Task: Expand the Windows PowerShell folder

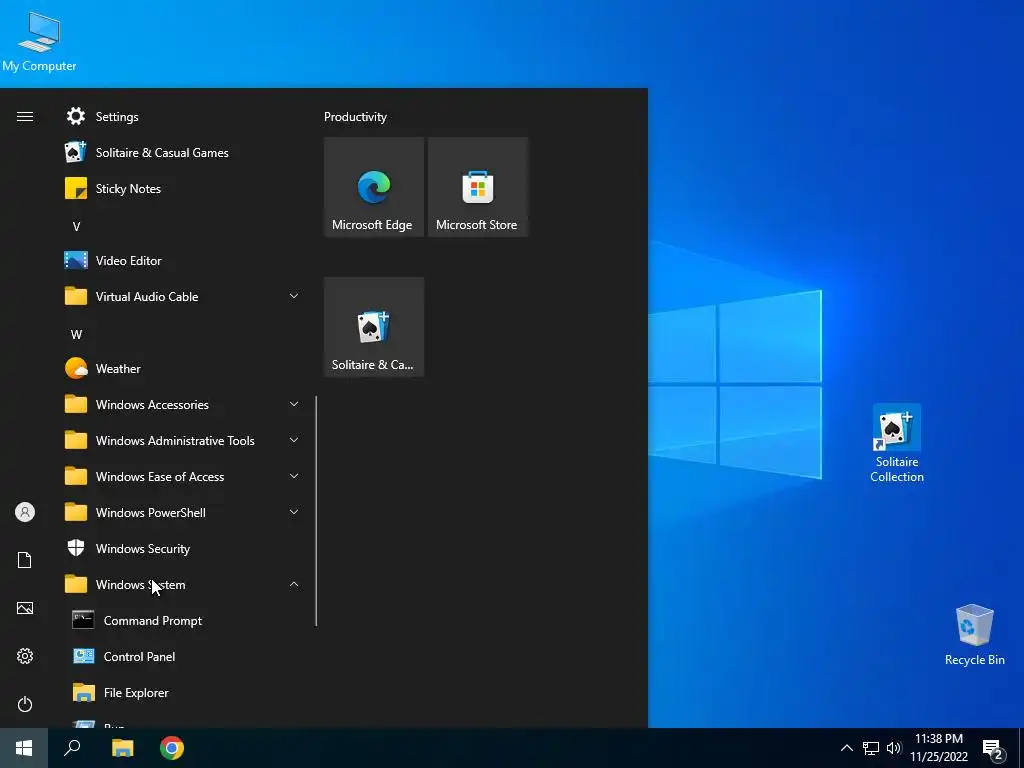Action: coord(182,512)
